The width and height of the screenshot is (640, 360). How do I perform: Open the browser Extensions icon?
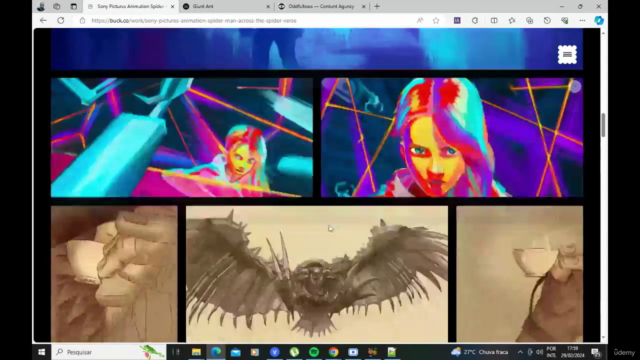475,20
